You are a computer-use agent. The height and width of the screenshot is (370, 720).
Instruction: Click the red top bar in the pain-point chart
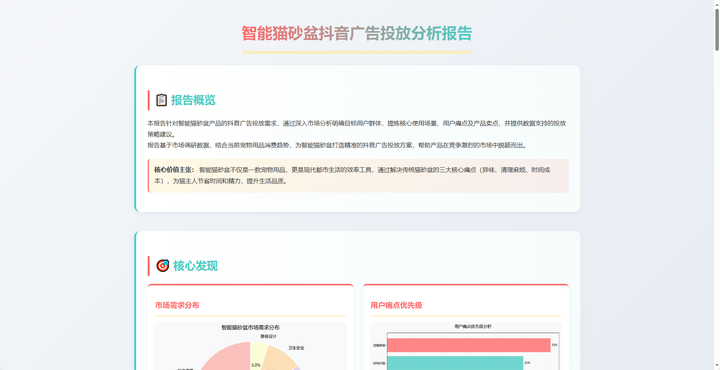click(x=469, y=345)
